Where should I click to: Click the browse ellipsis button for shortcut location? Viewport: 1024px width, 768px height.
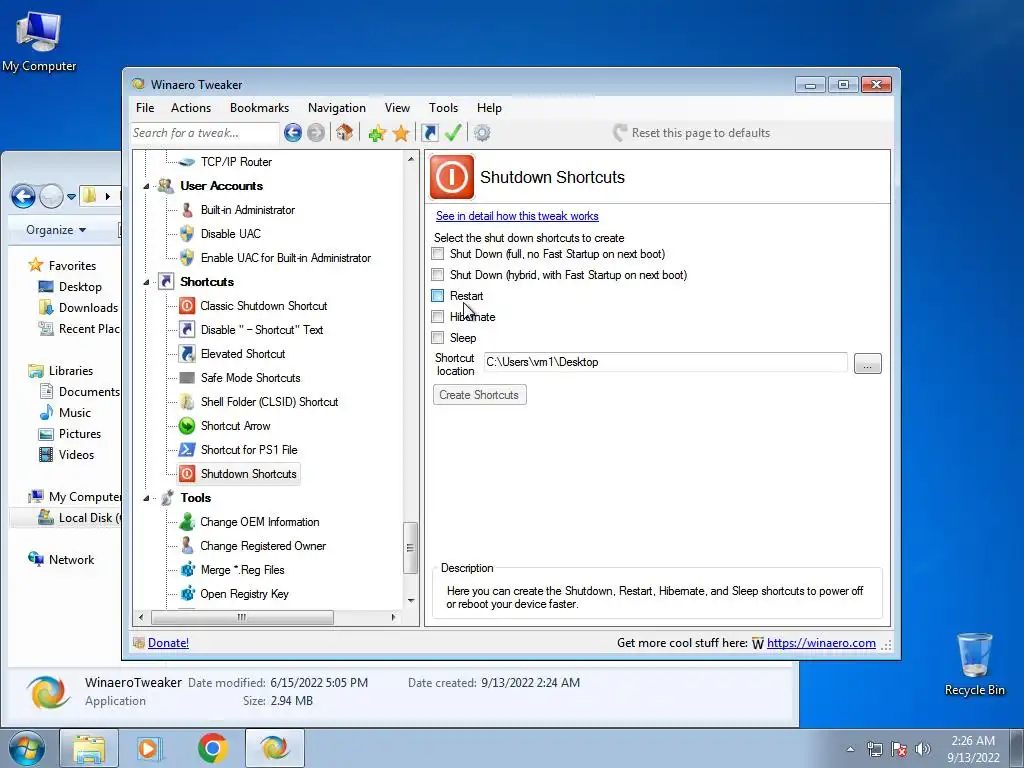click(x=867, y=364)
